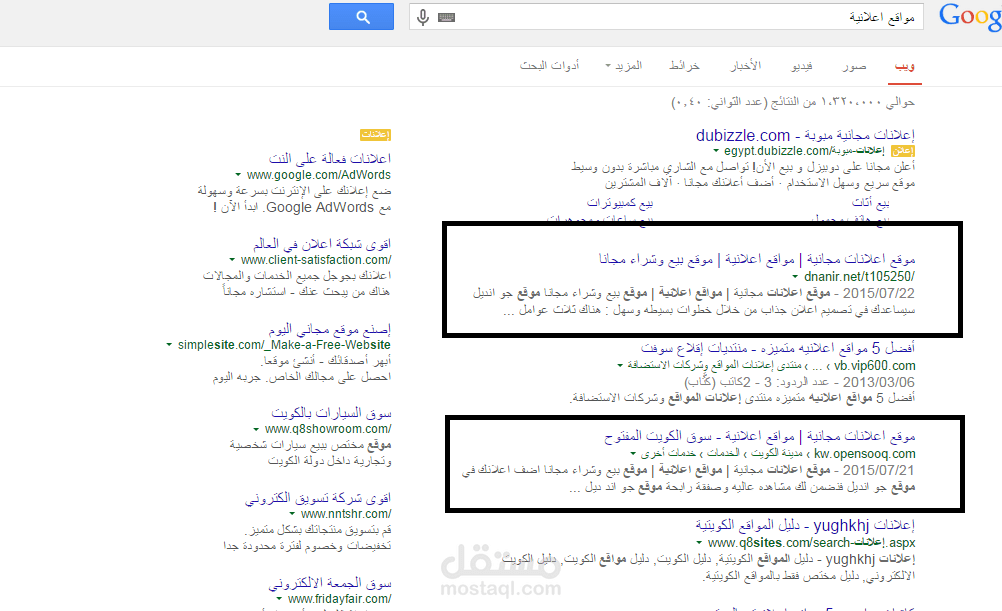The width and height of the screenshot is (1002, 611).
Task: Expand arrow beside egypt.dubizzle.com URL
Action: coord(716,151)
